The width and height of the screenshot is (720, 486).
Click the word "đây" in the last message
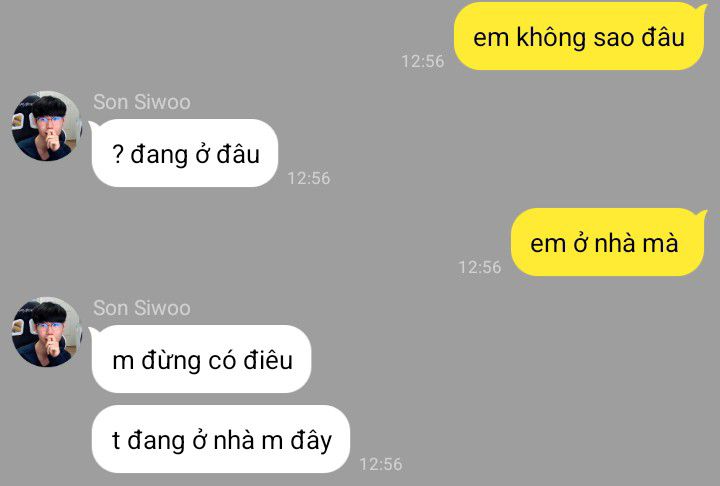point(311,441)
